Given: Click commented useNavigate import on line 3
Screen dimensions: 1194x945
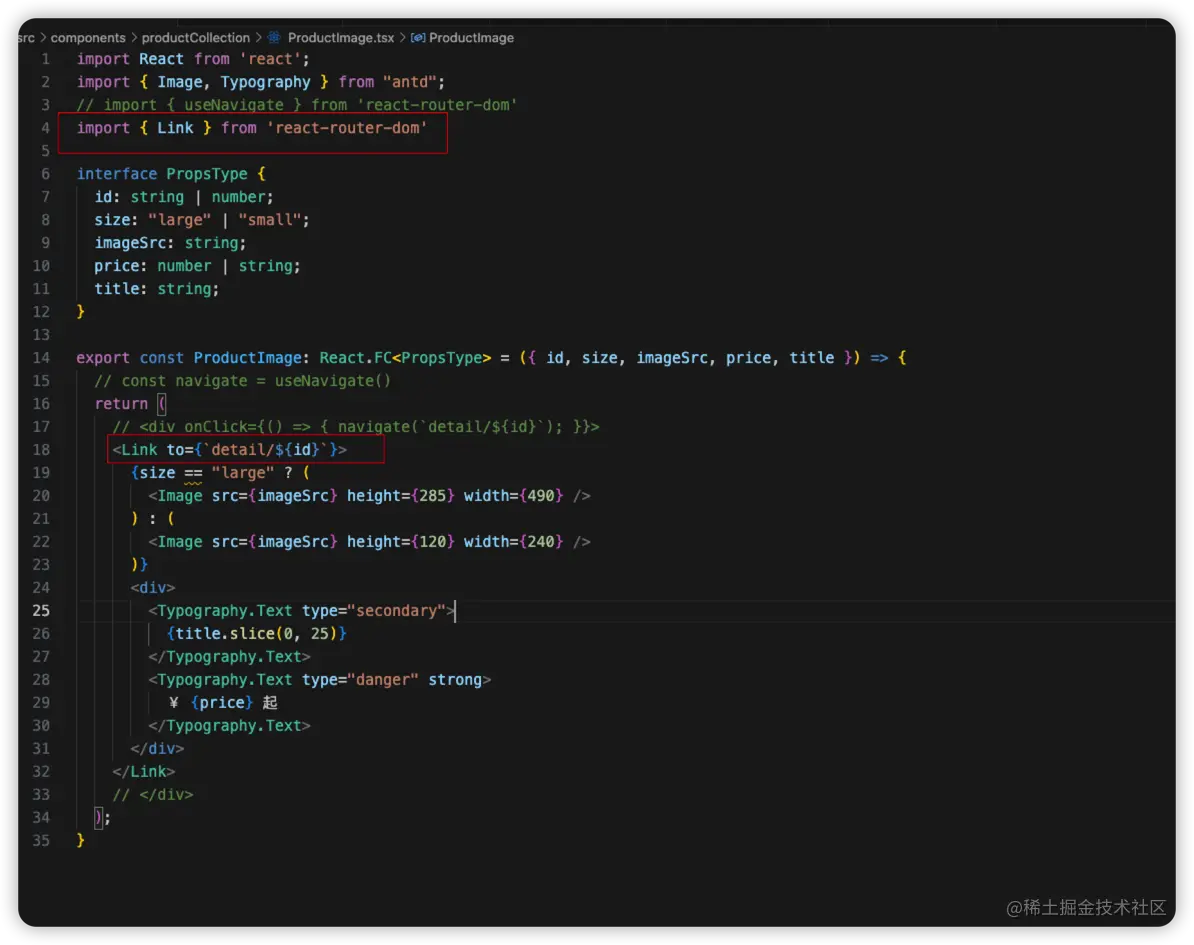Looking at the screenshot, I should click(x=296, y=105).
